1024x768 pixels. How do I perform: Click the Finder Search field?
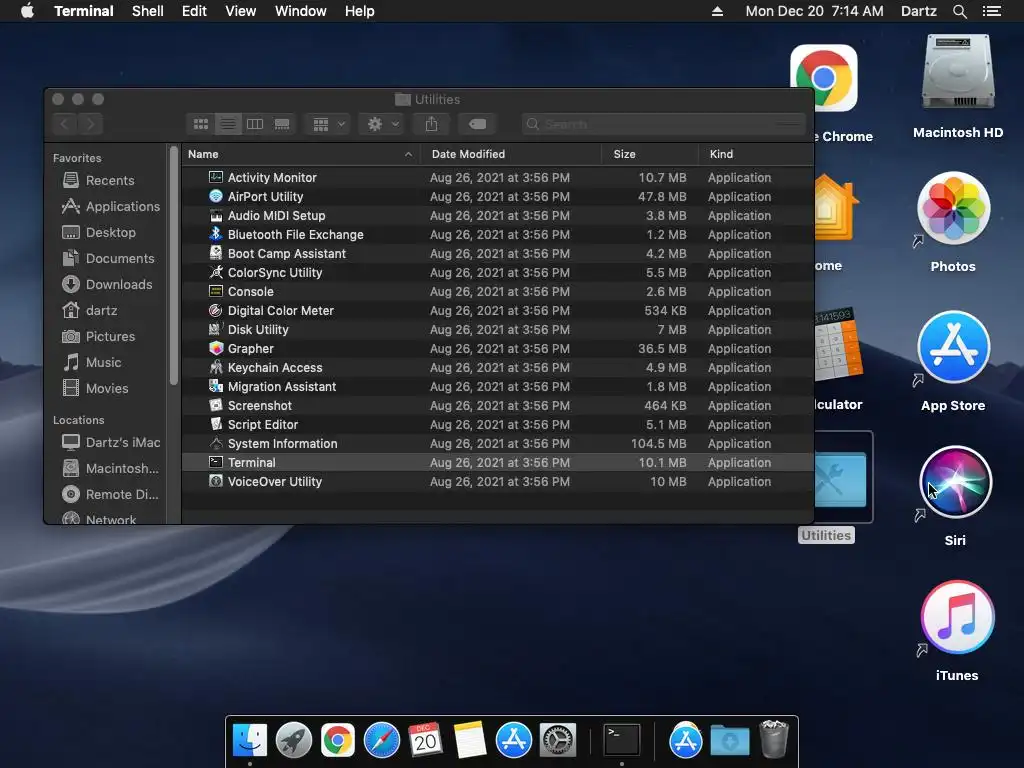(664, 124)
